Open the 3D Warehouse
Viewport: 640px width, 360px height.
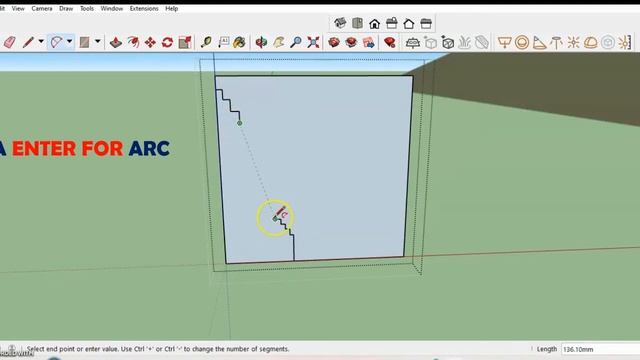tap(334, 42)
